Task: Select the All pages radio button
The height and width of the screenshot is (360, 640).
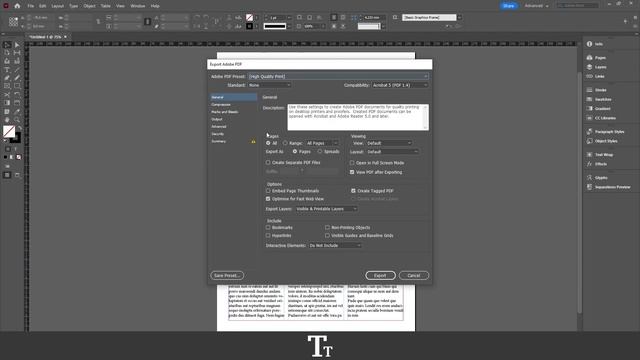Action: point(268,143)
